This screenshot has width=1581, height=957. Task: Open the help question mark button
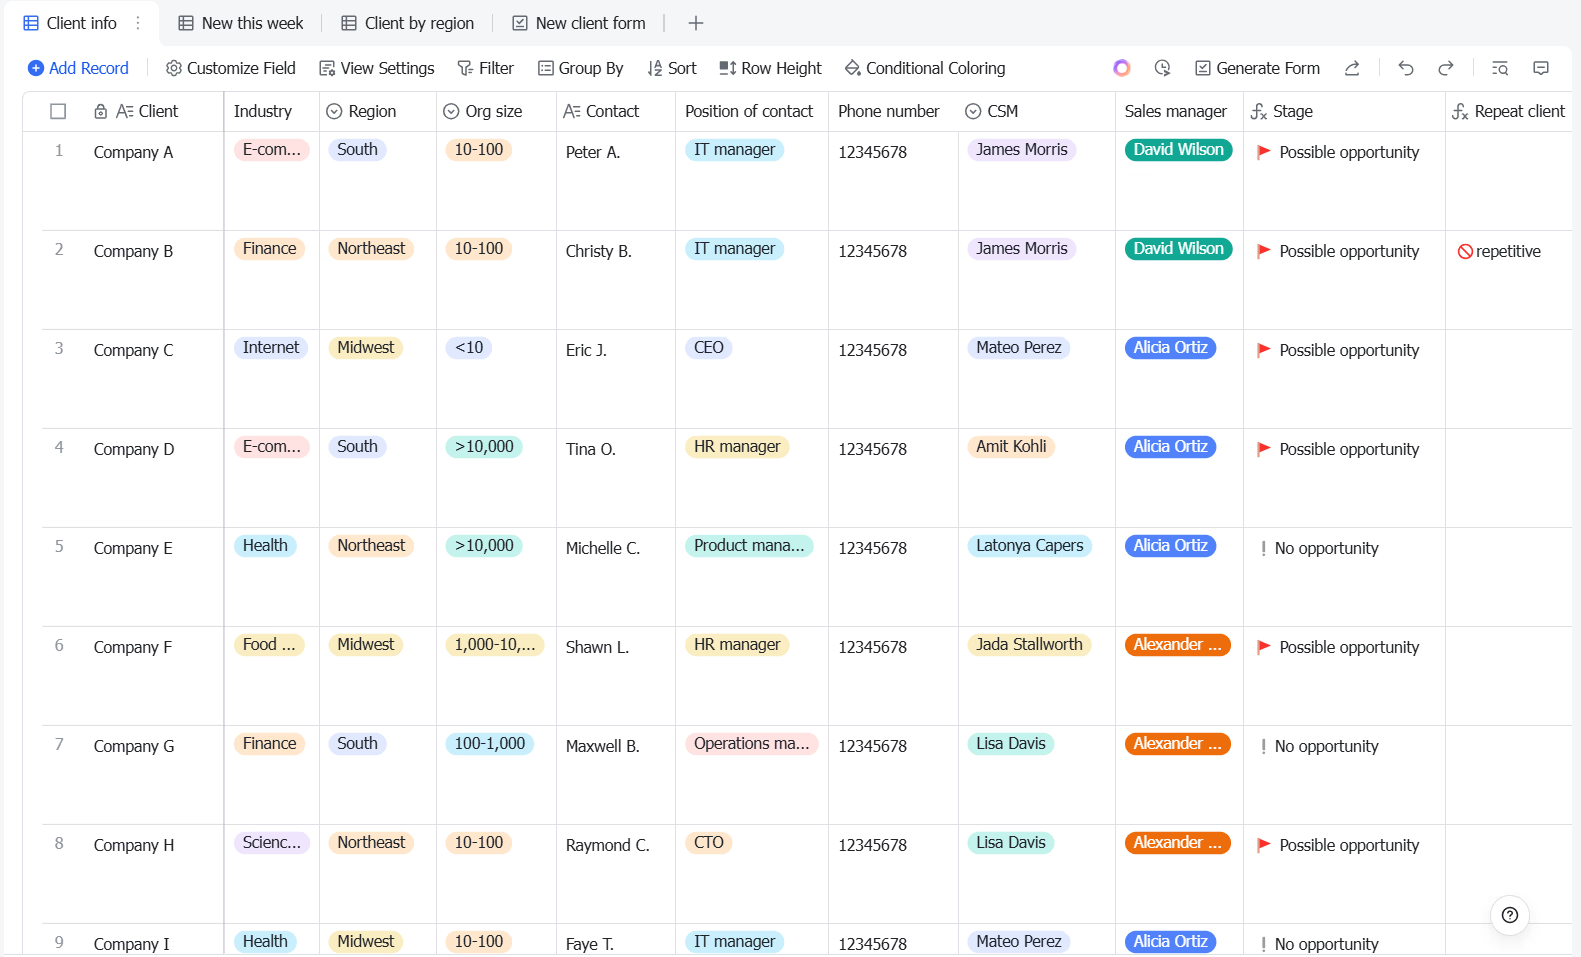(x=1510, y=915)
